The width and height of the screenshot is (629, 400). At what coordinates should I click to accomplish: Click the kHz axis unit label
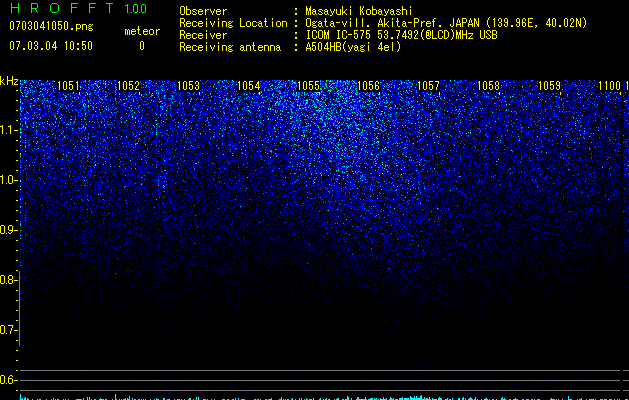(9, 81)
